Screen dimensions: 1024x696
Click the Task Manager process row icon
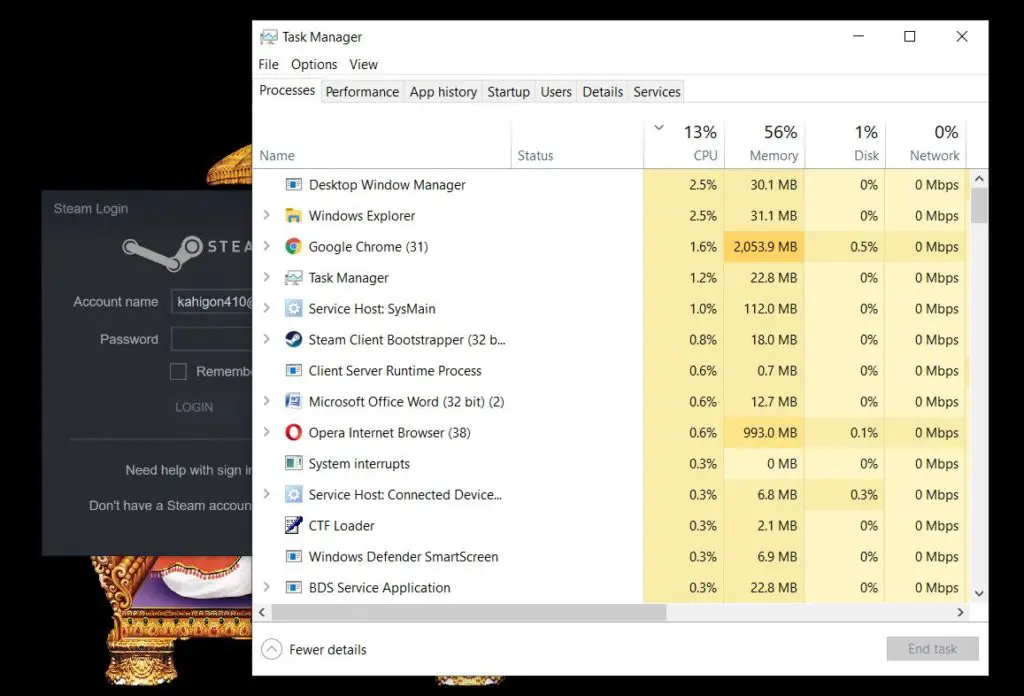point(294,277)
